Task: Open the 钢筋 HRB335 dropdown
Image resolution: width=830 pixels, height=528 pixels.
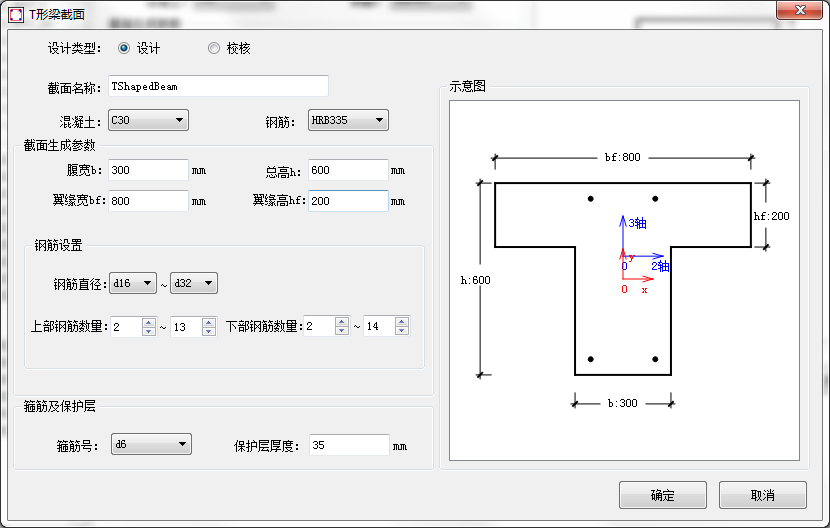Action: pyautogui.click(x=348, y=121)
